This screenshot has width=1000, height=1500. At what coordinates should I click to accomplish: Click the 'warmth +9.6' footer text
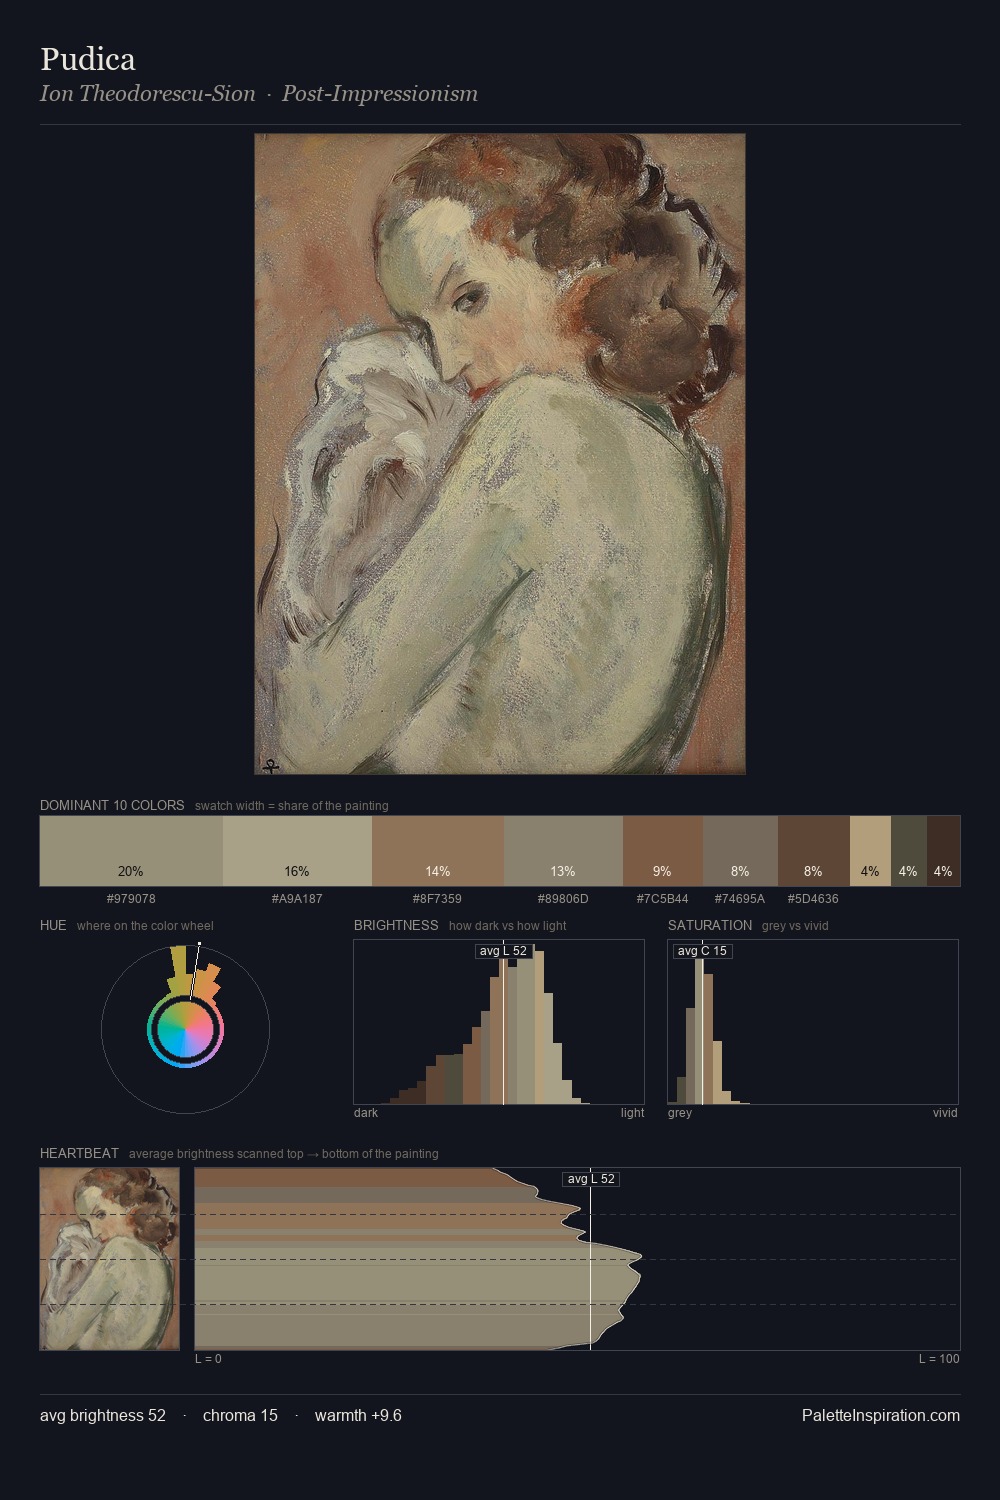tap(358, 1416)
